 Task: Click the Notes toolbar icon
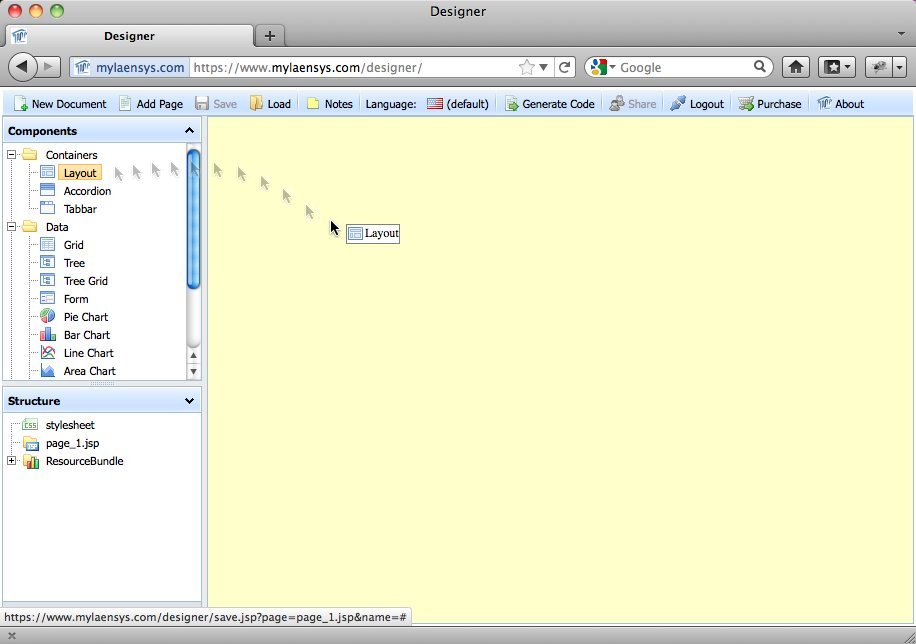[315, 103]
